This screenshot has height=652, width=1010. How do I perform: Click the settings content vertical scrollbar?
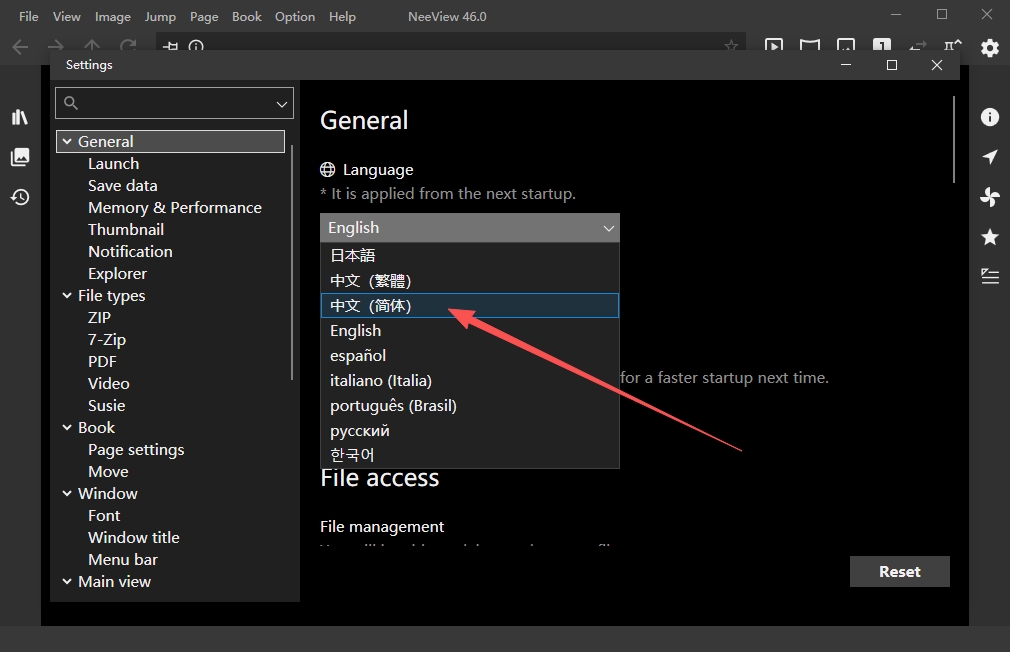(x=953, y=139)
